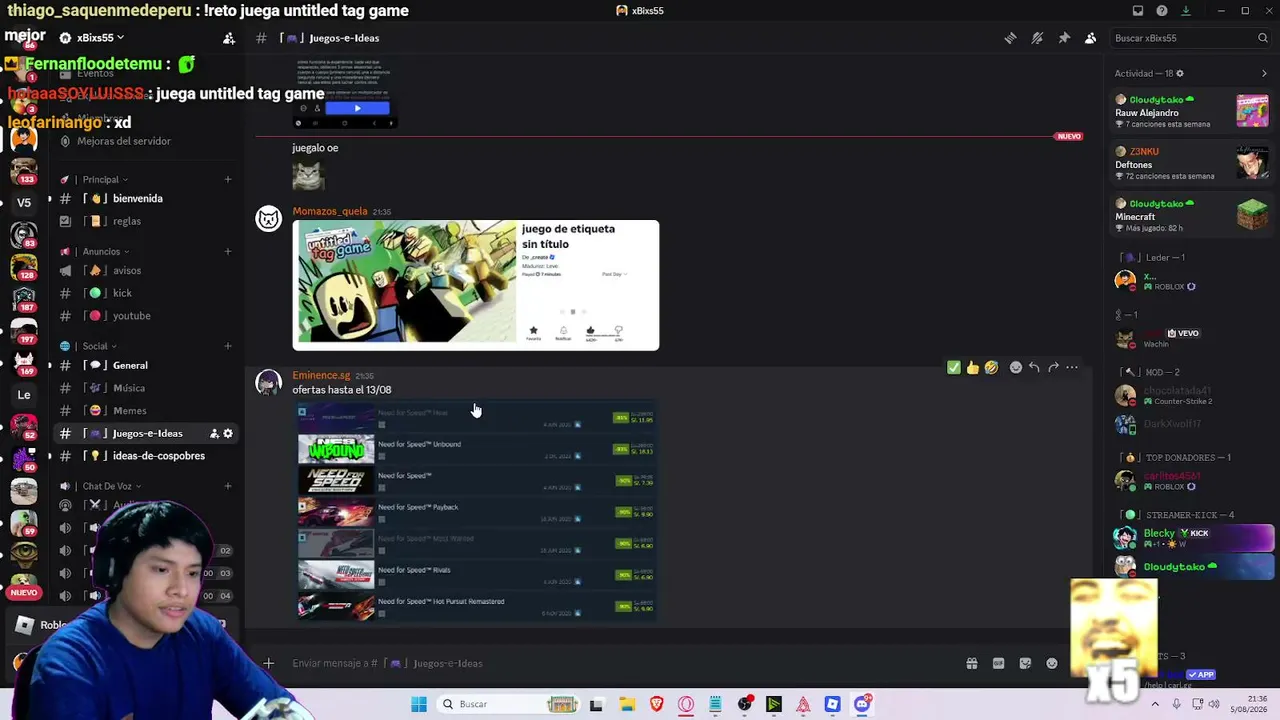Collapse the Principal category
The image size is (1280, 720).
pos(105,179)
